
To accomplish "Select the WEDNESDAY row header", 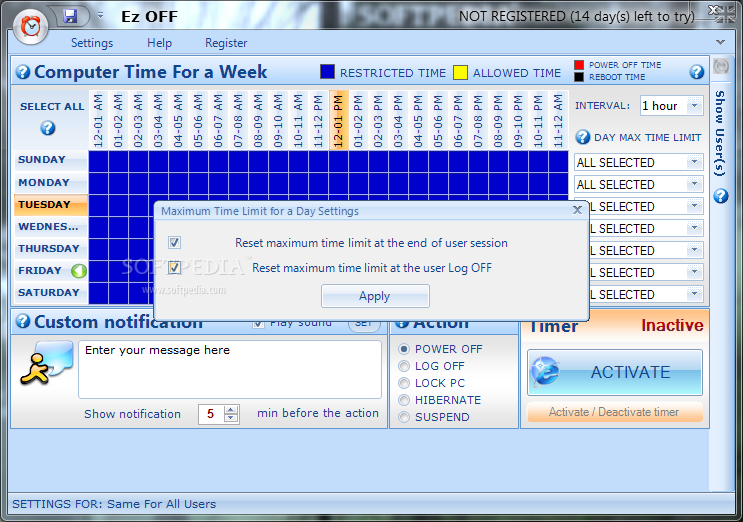I will (x=51, y=226).
